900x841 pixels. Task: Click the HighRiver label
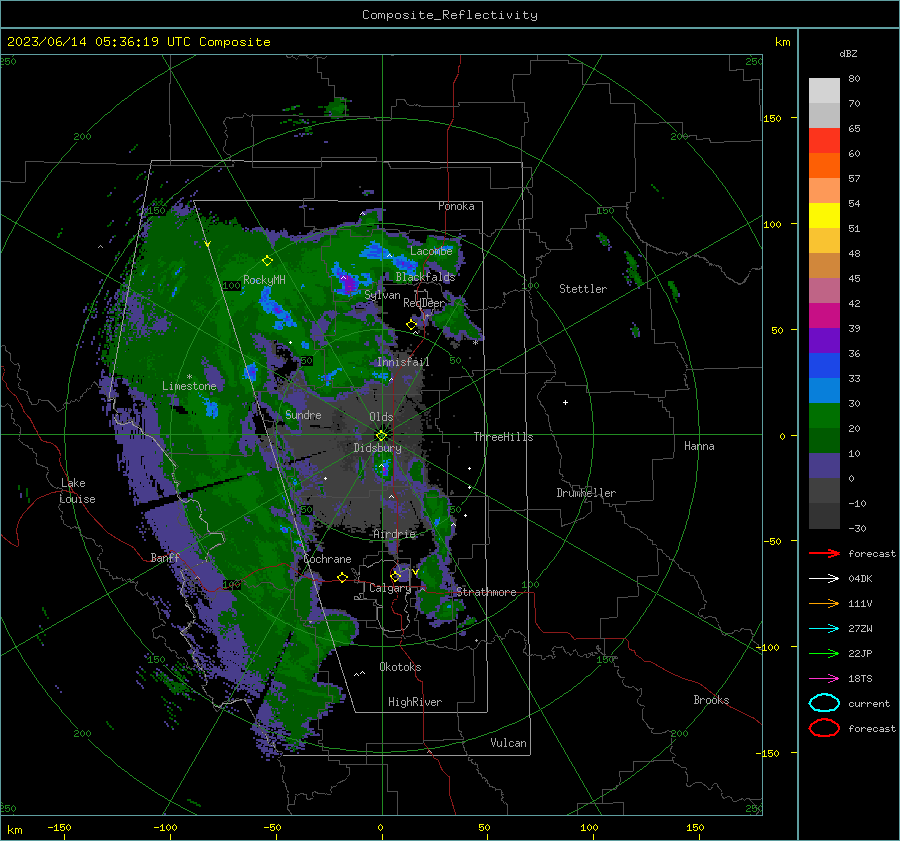click(x=415, y=702)
